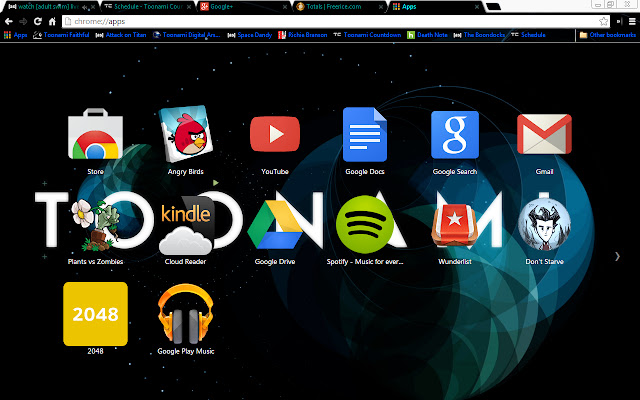Open the Gmail app

tap(544, 134)
